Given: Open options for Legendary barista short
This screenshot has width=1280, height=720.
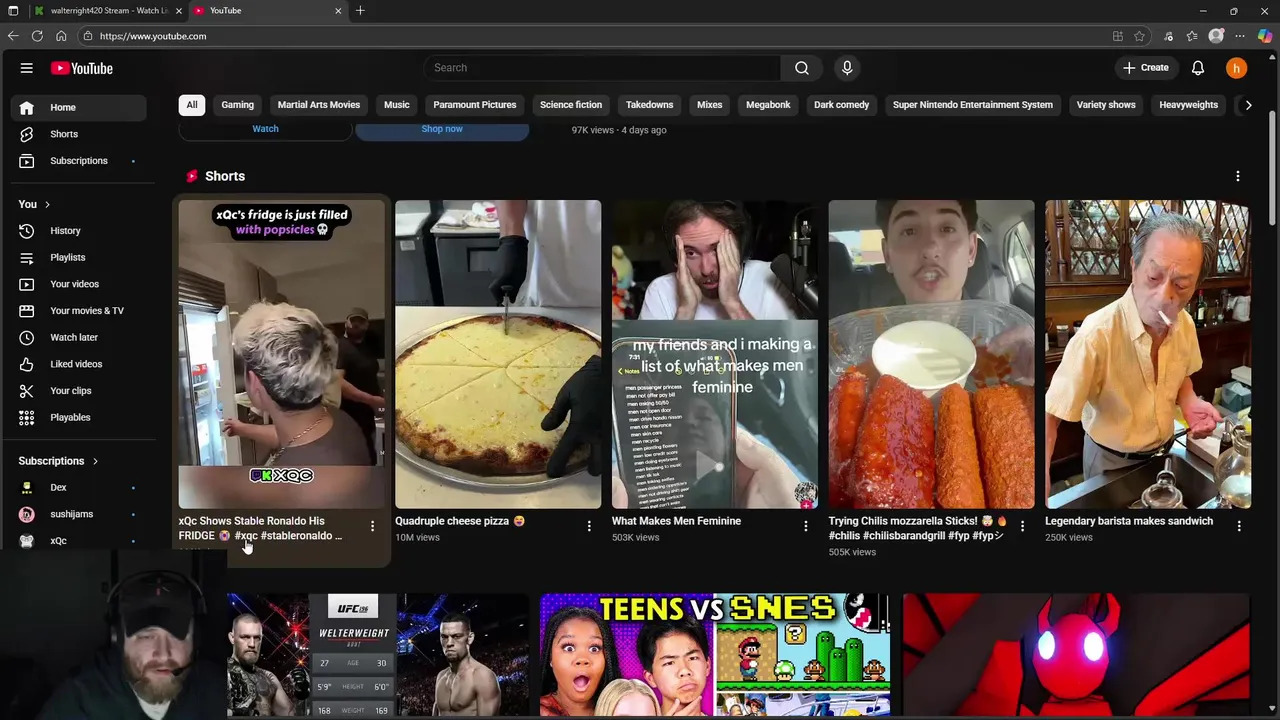Looking at the screenshot, I should tap(1239, 526).
